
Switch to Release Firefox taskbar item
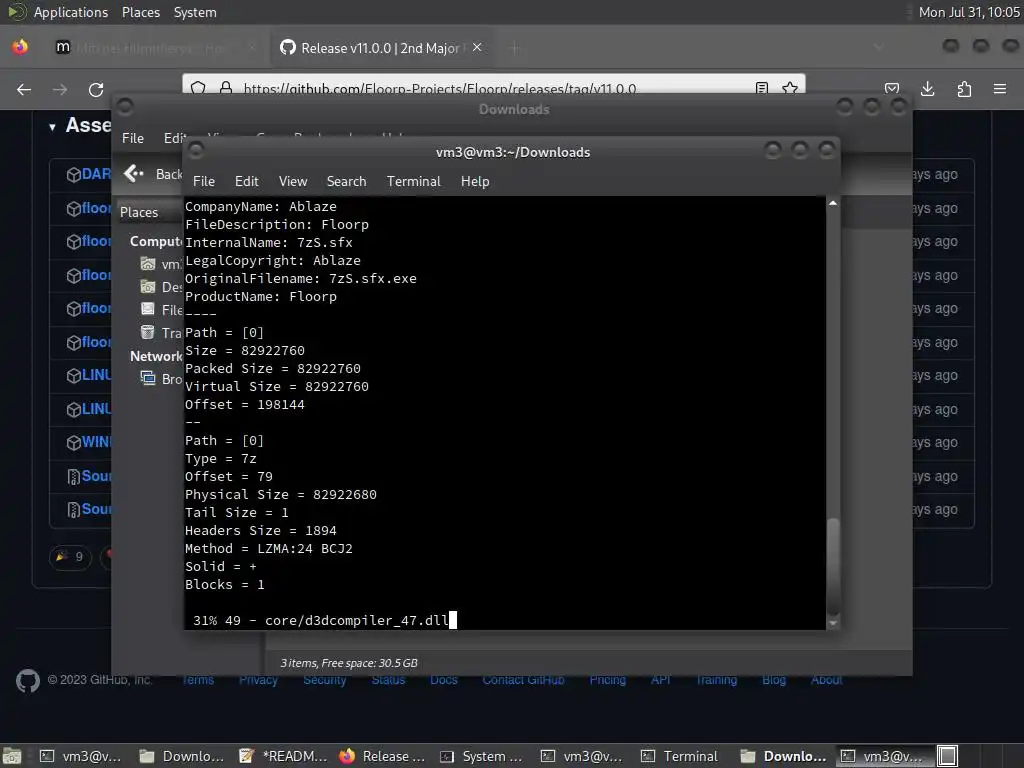383,756
